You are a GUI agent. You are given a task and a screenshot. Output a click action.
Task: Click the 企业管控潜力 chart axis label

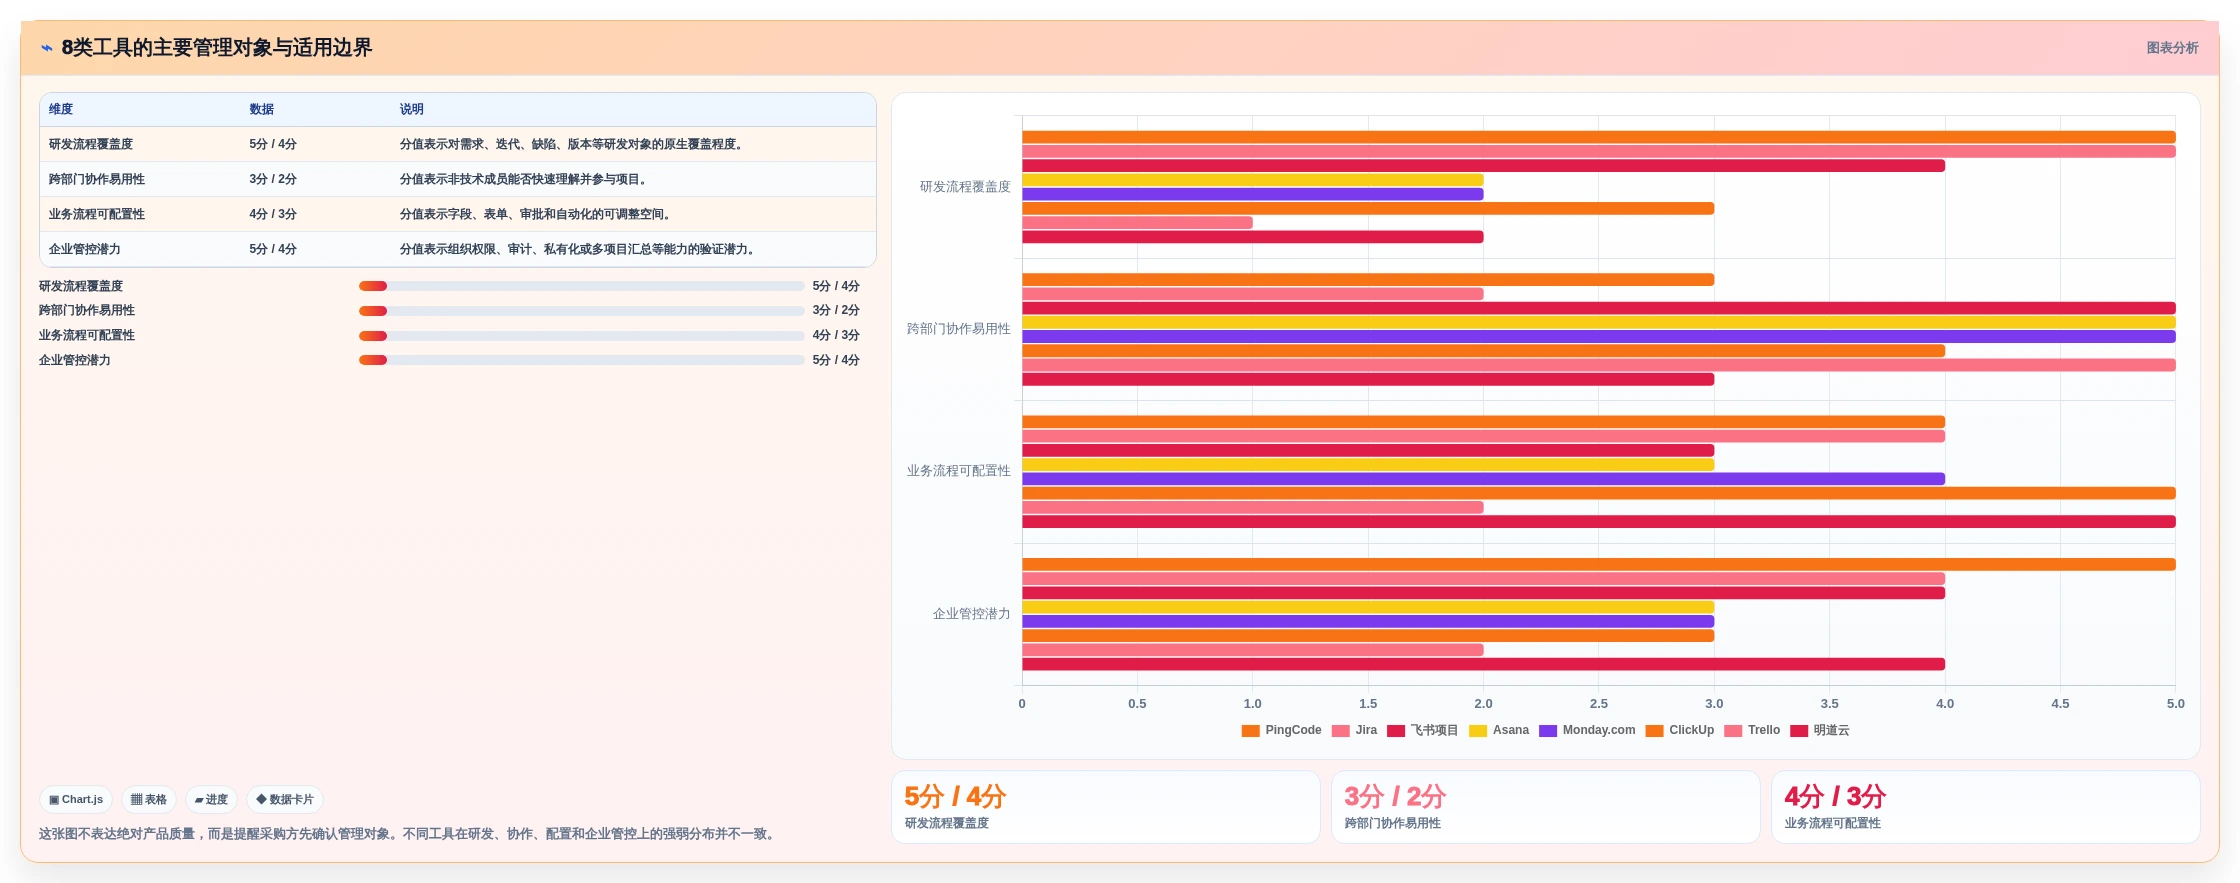click(972, 614)
